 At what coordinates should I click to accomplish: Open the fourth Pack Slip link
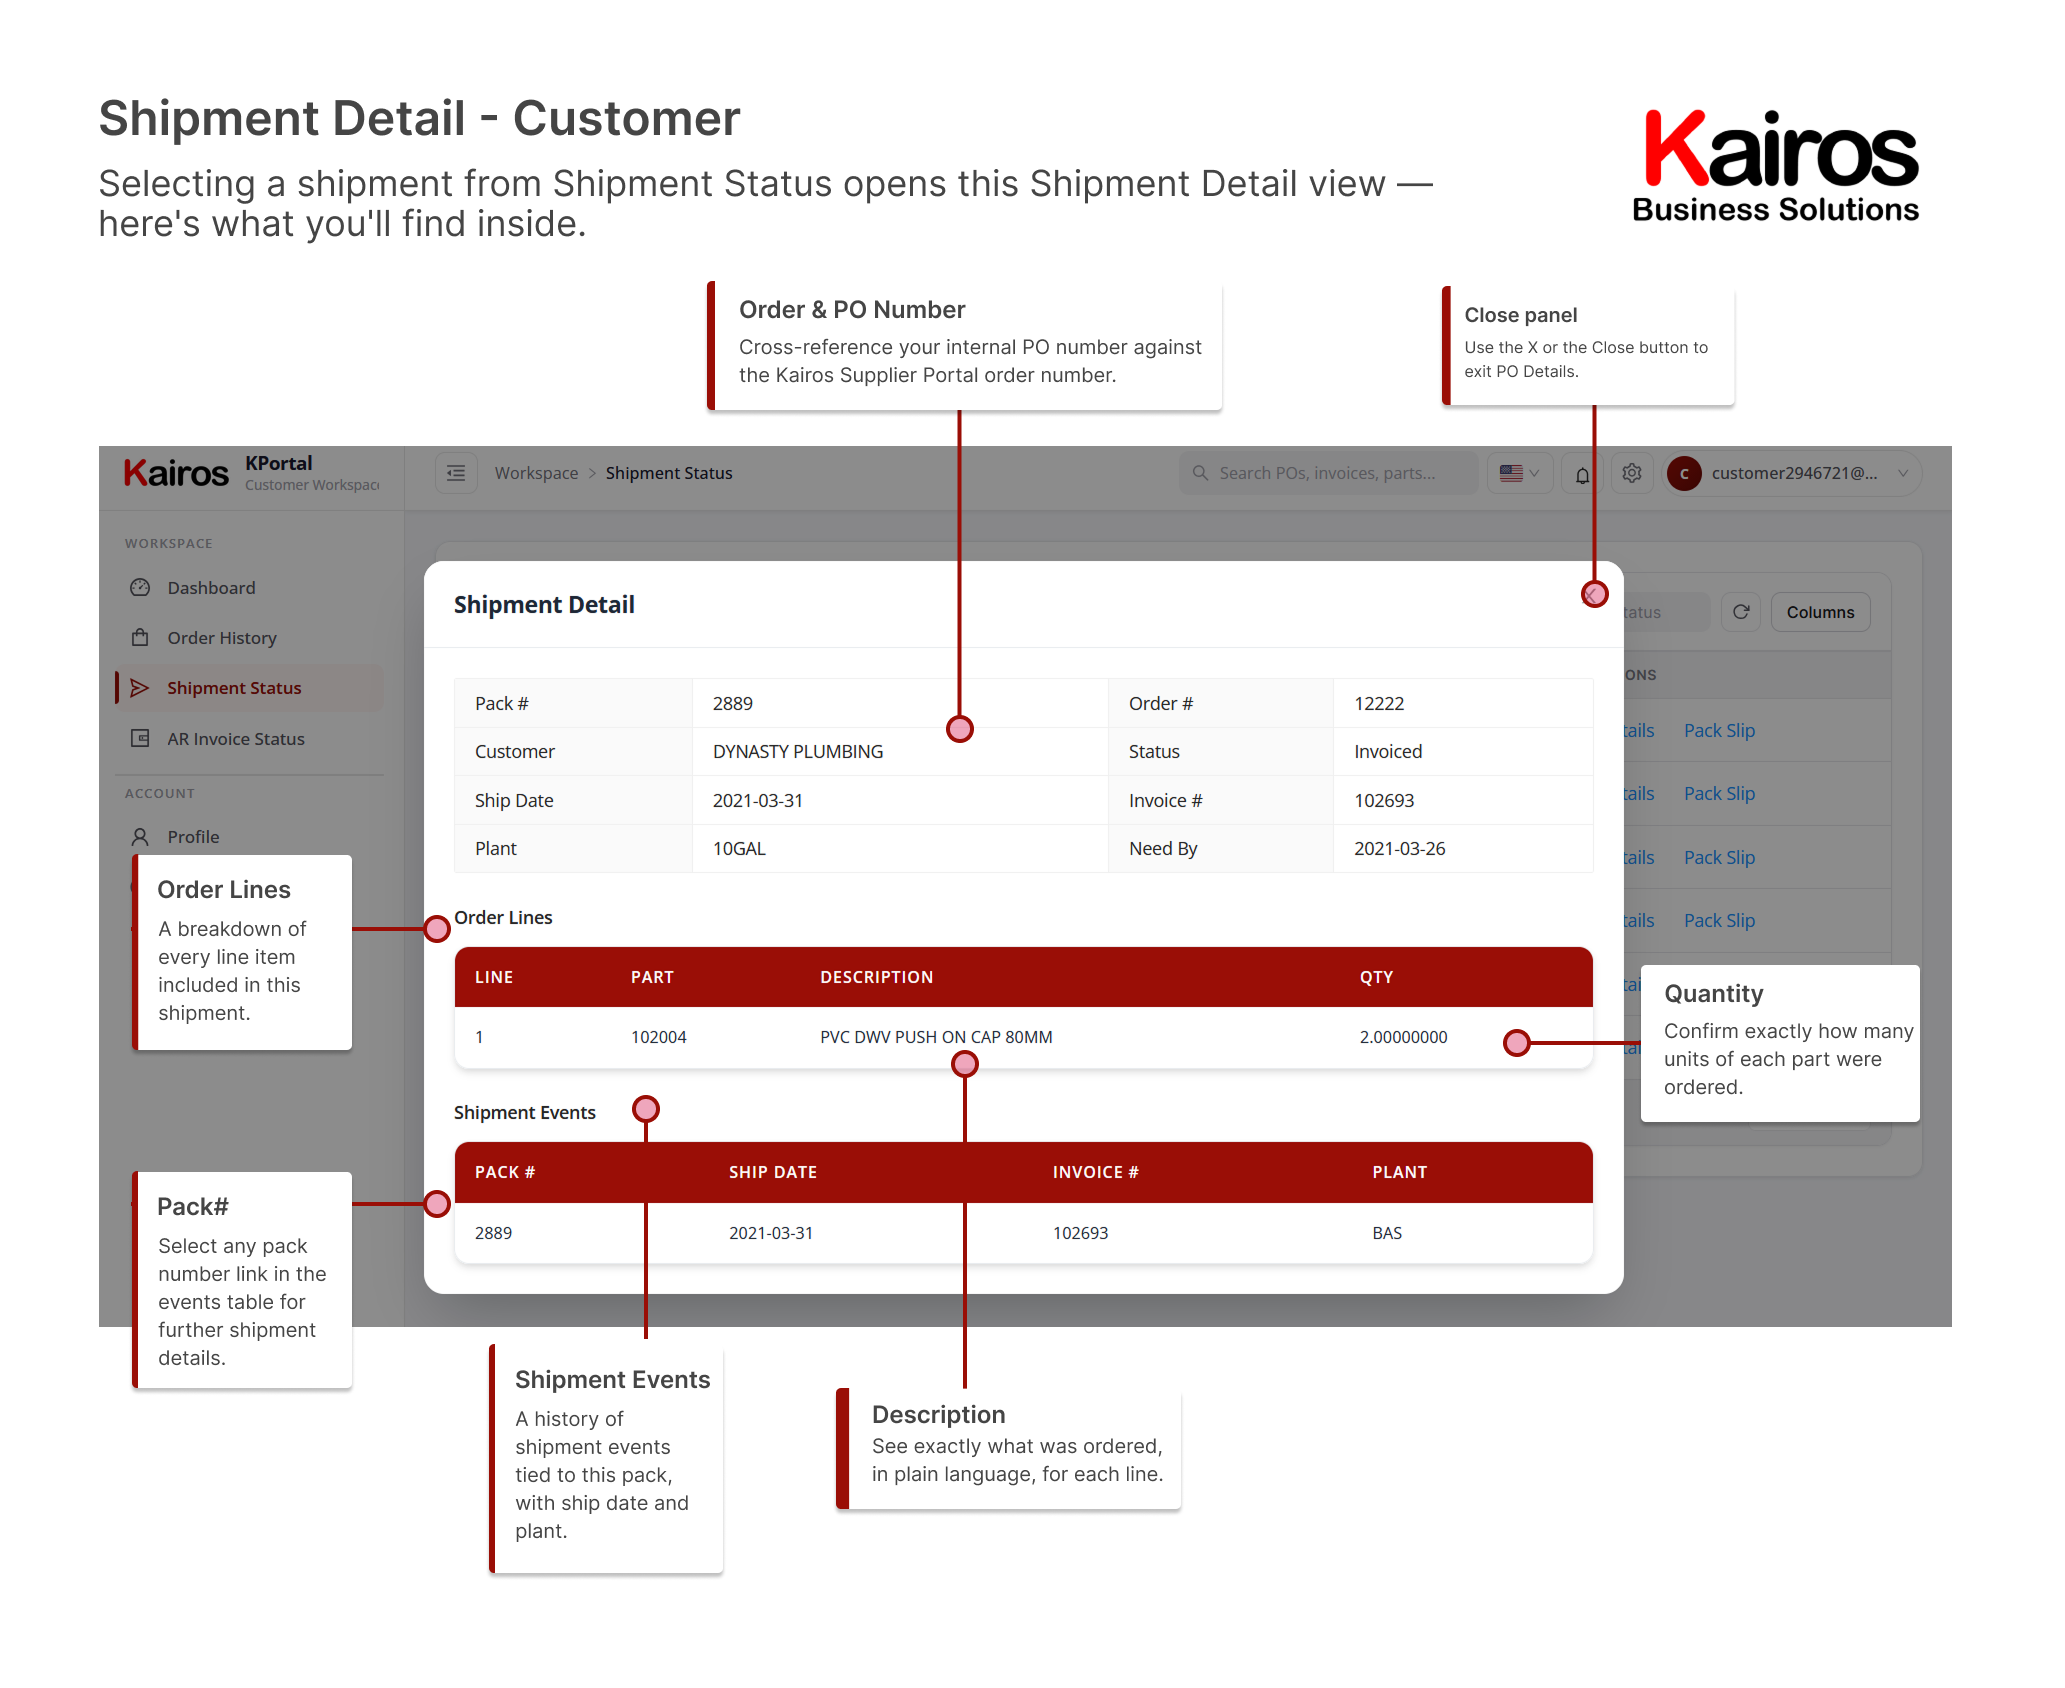tap(1720, 921)
